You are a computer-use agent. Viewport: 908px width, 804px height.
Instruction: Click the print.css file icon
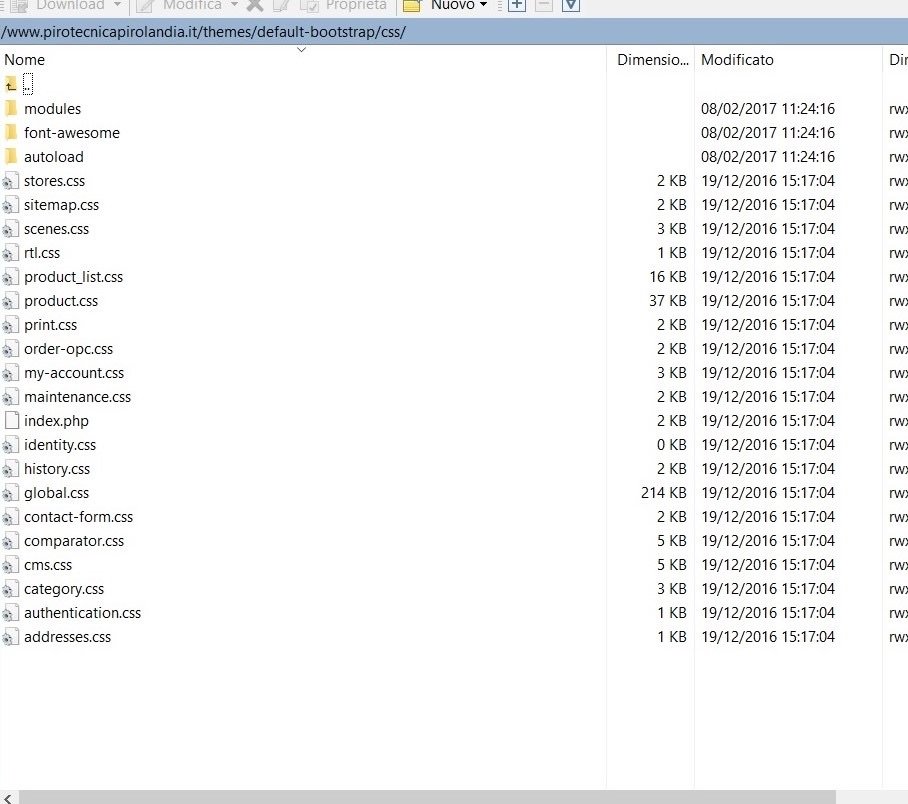tap(10, 325)
